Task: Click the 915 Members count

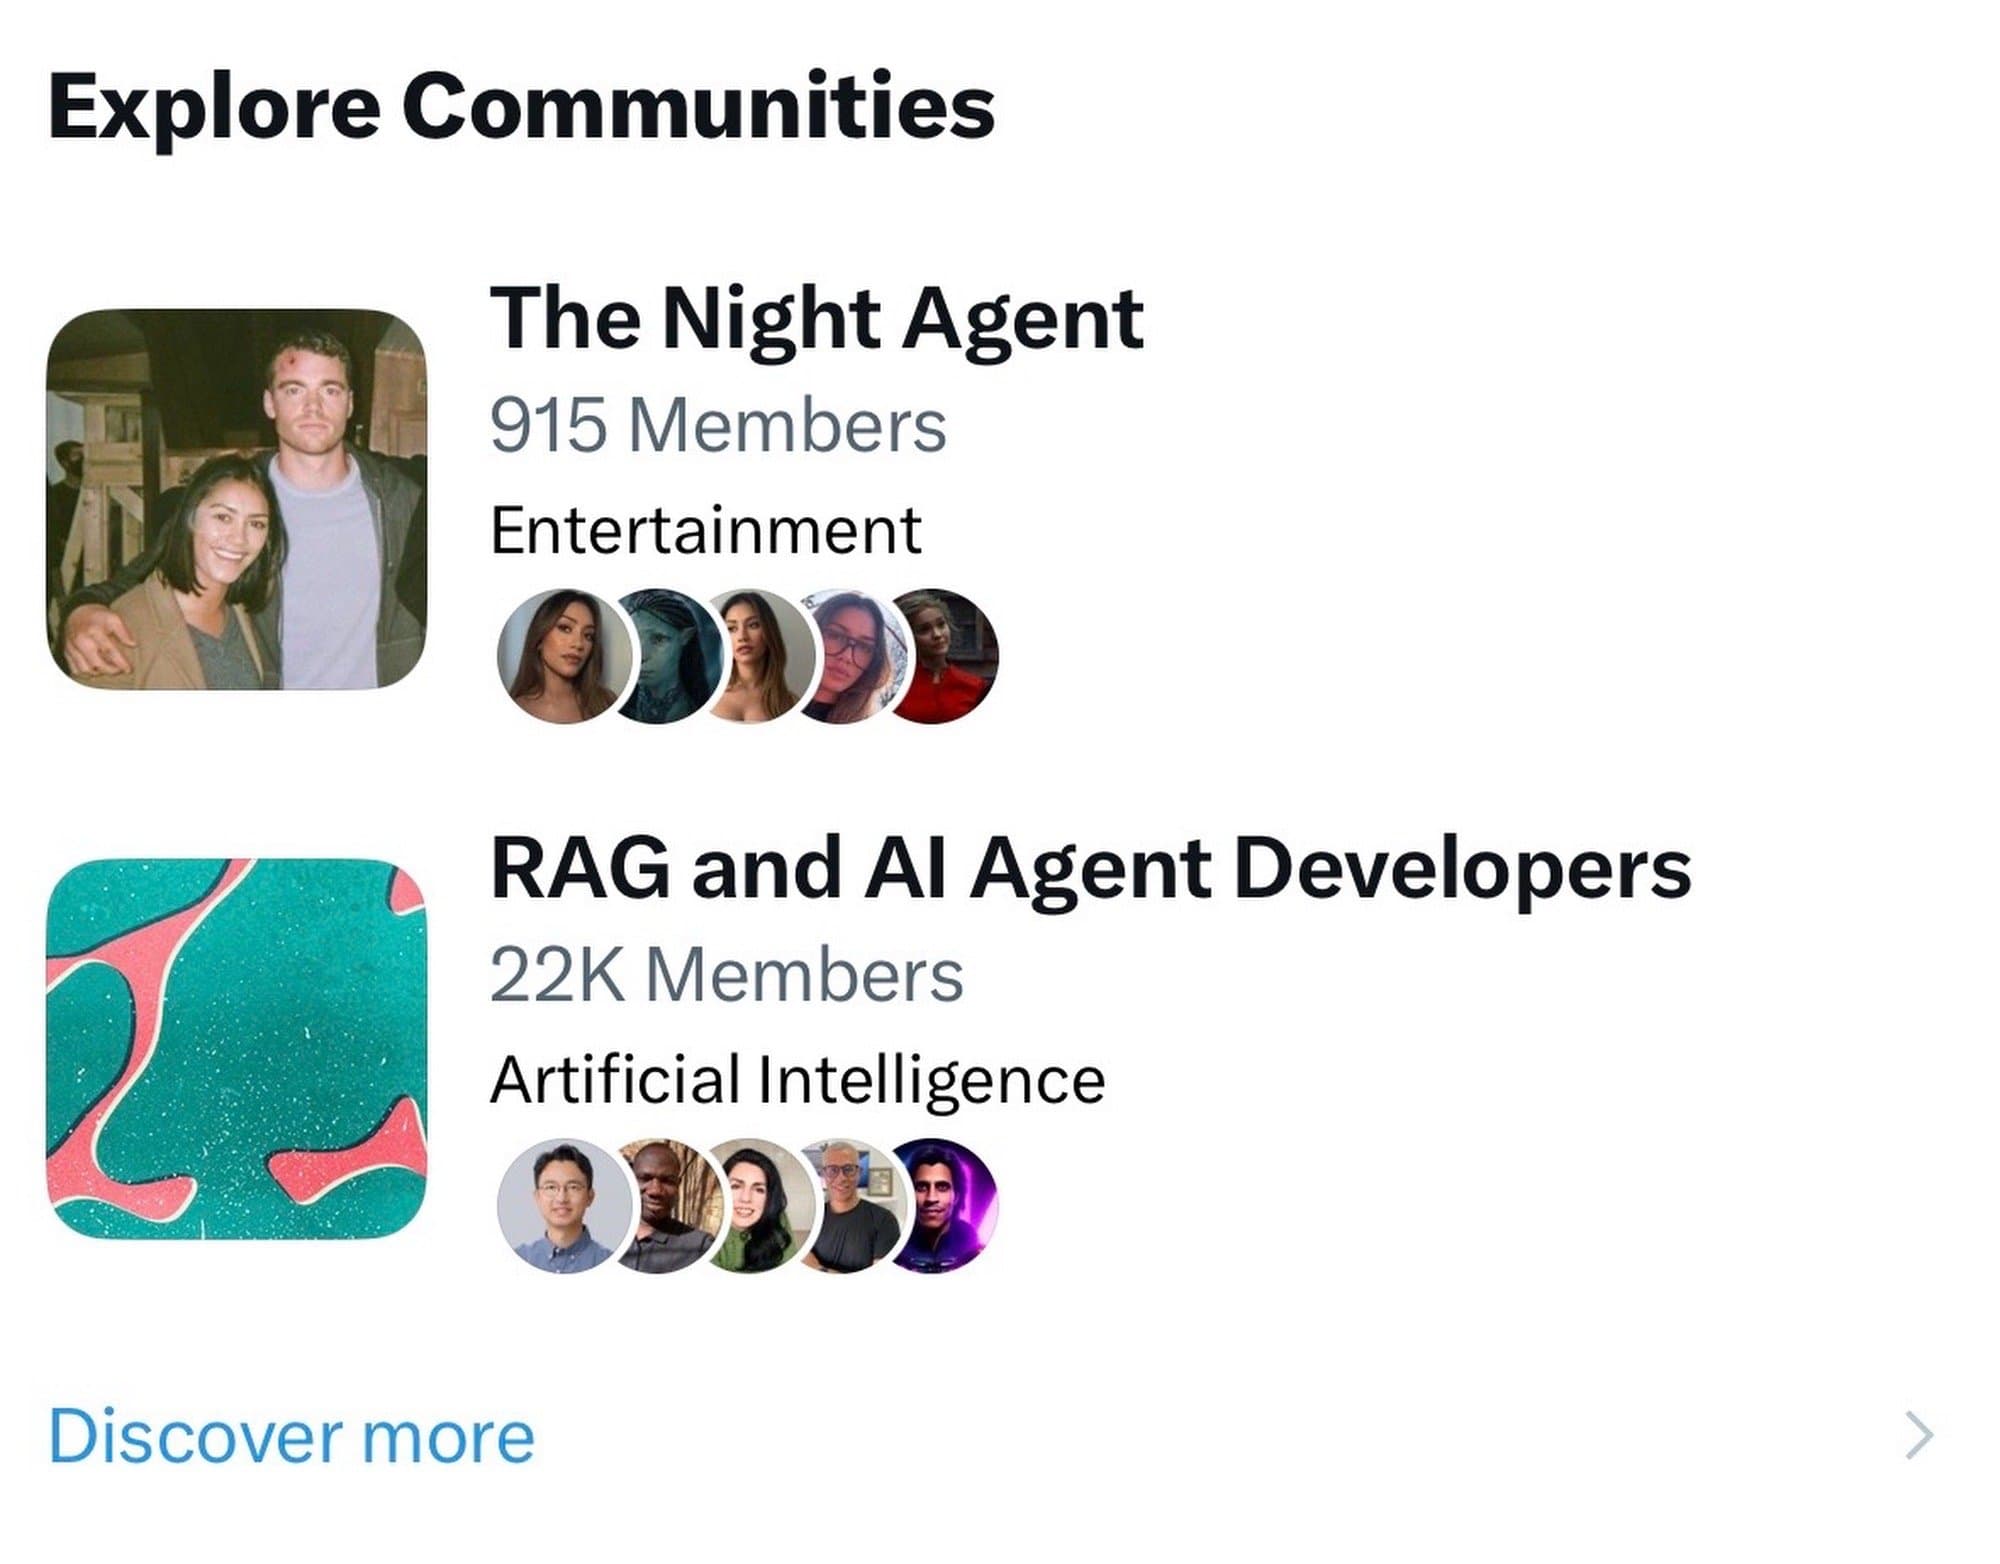Action: coord(718,426)
